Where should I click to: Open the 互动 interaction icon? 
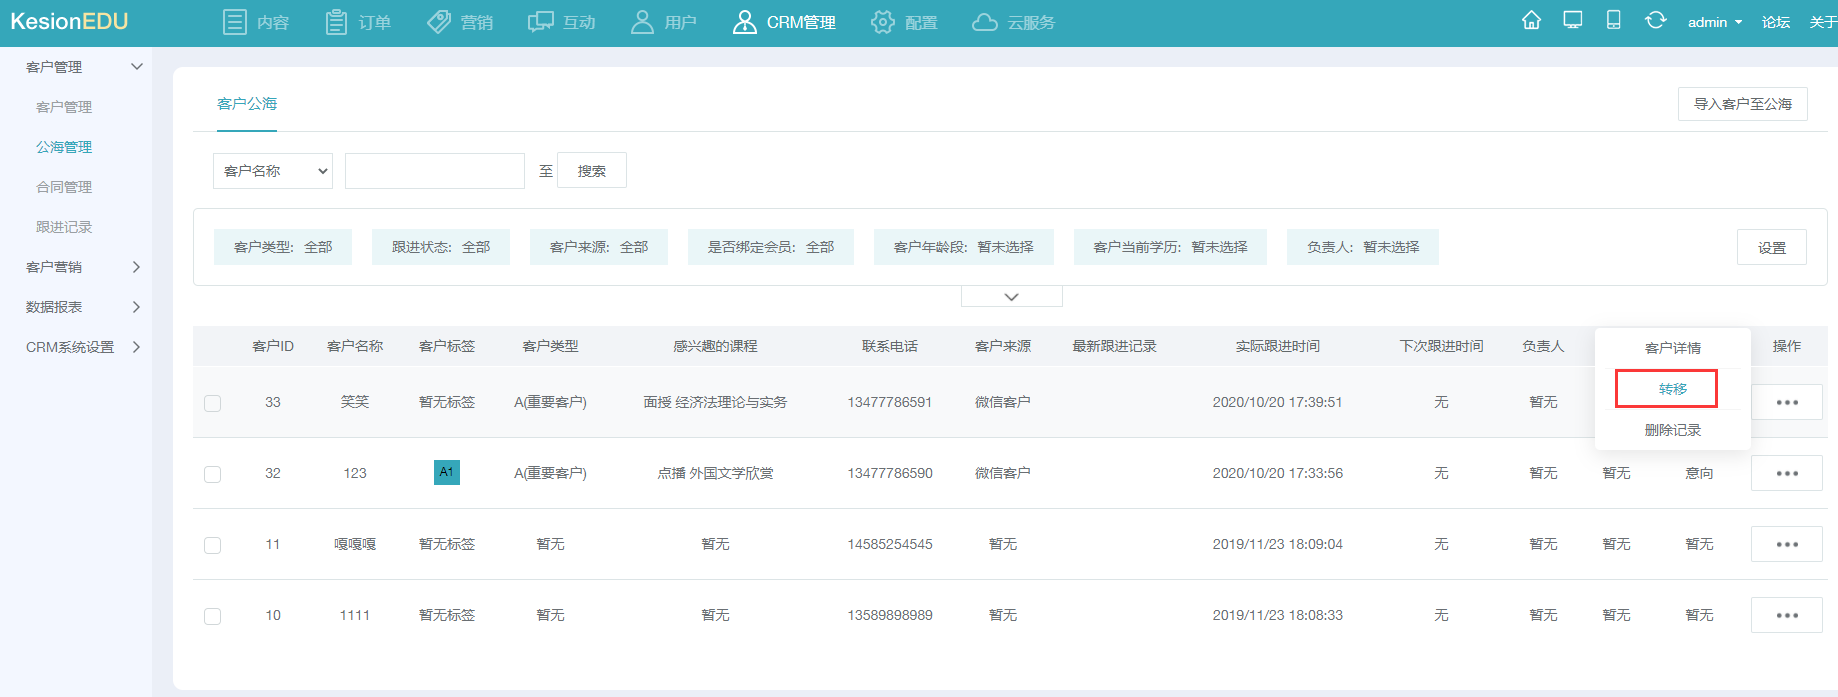coord(541,22)
